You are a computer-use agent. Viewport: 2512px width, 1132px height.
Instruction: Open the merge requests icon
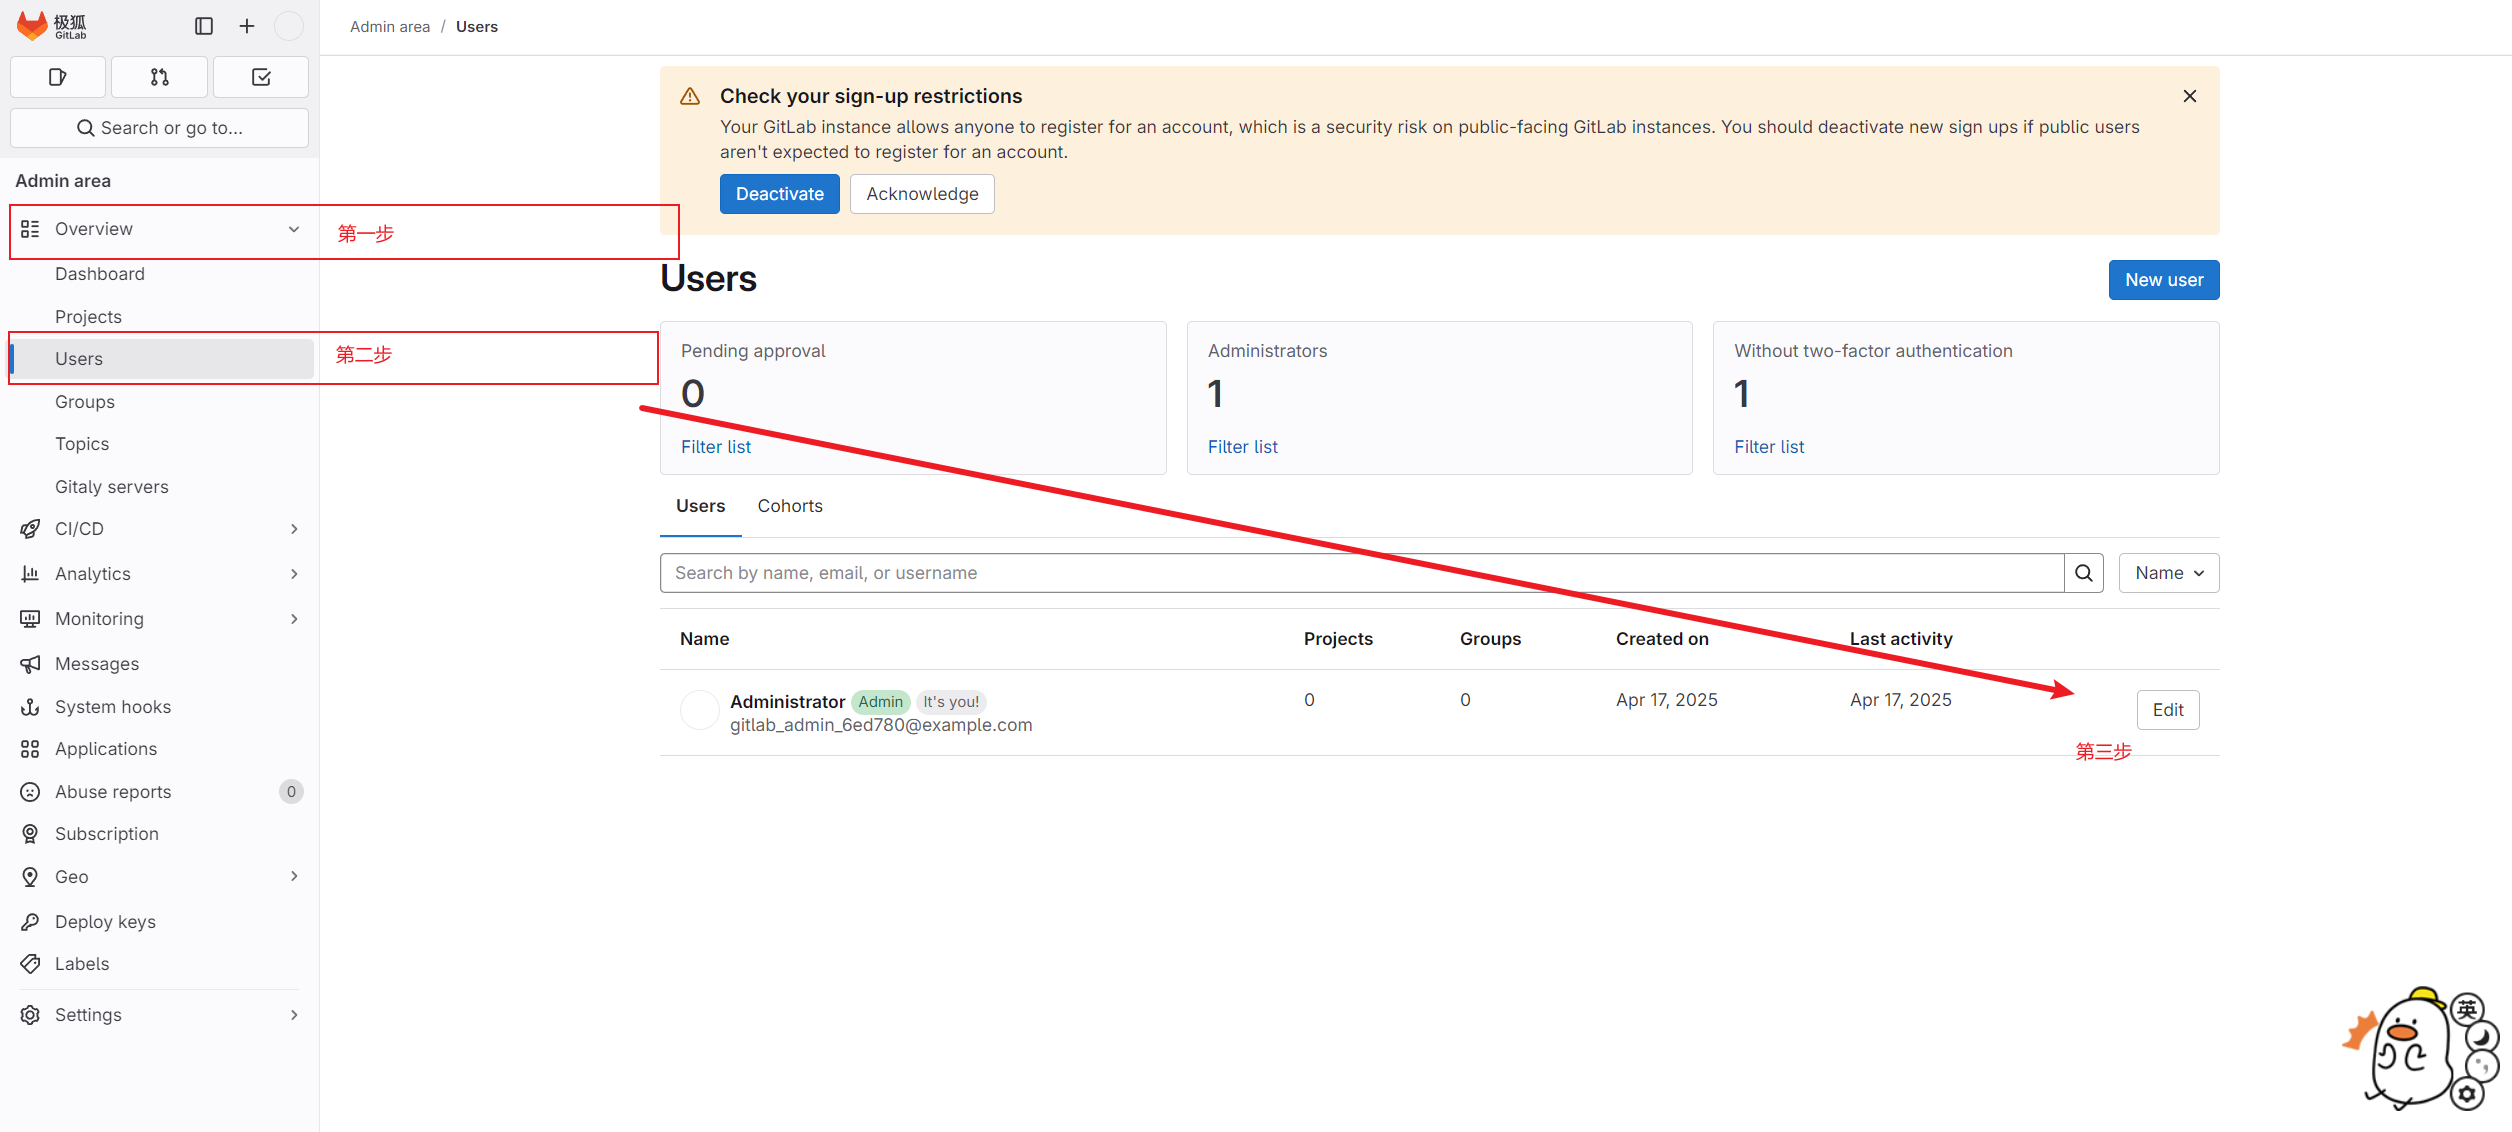160,77
